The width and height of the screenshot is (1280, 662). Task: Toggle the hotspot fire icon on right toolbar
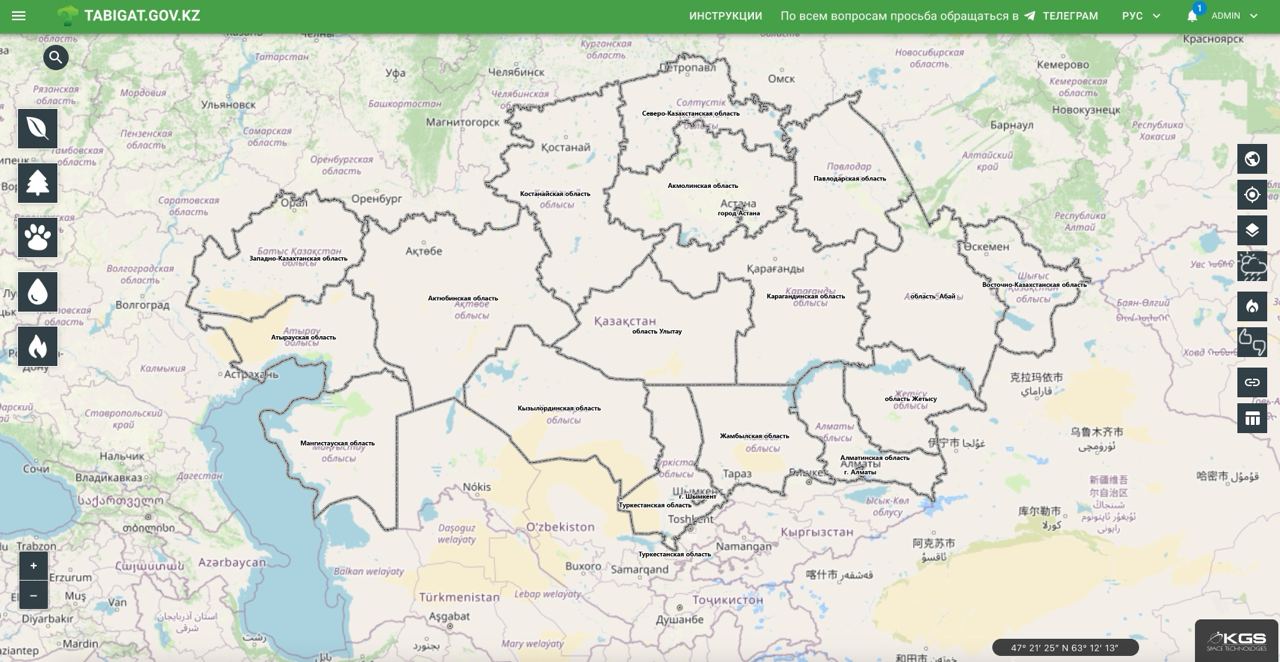pos(1252,306)
